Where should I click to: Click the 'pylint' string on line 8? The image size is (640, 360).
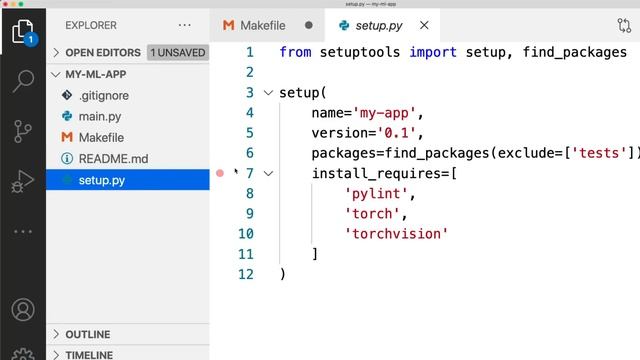coord(376,193)
